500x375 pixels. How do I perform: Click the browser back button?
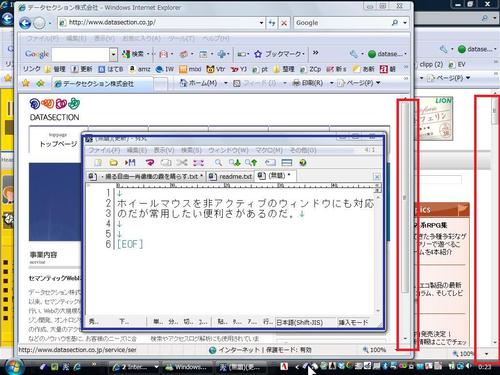click(x=25, y=23)
